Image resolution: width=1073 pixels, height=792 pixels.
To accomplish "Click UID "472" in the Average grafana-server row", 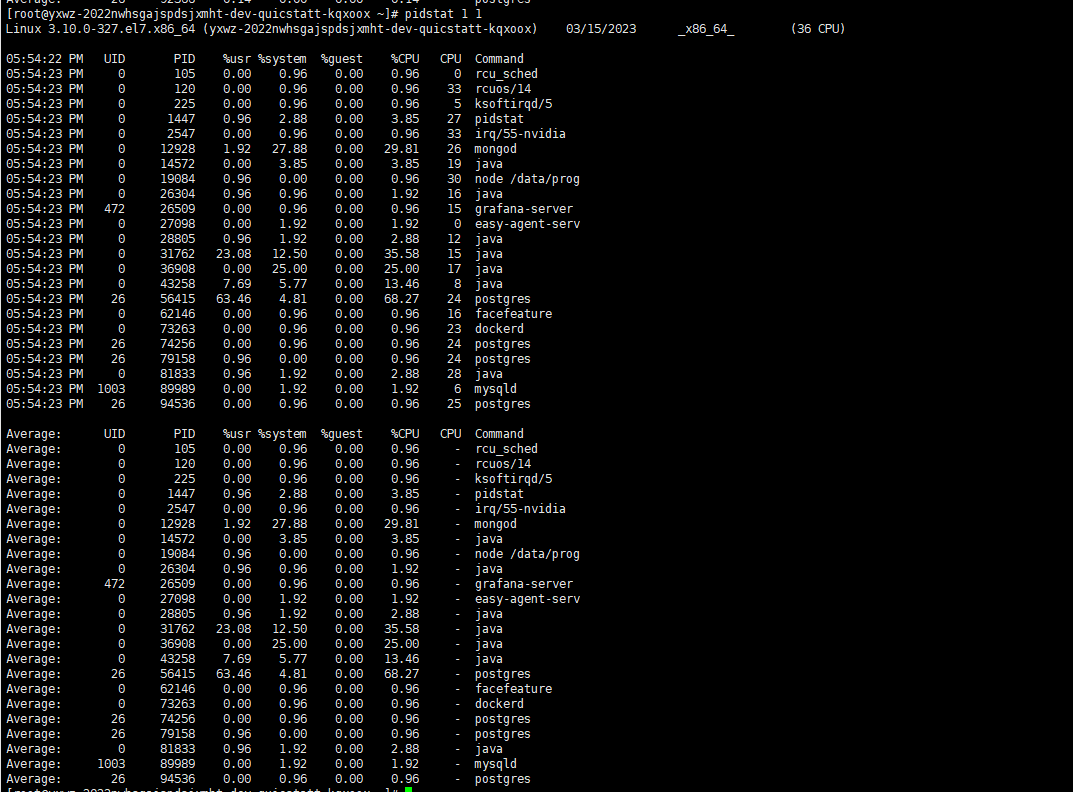I will pyautogui.click(x=114, y=584).
